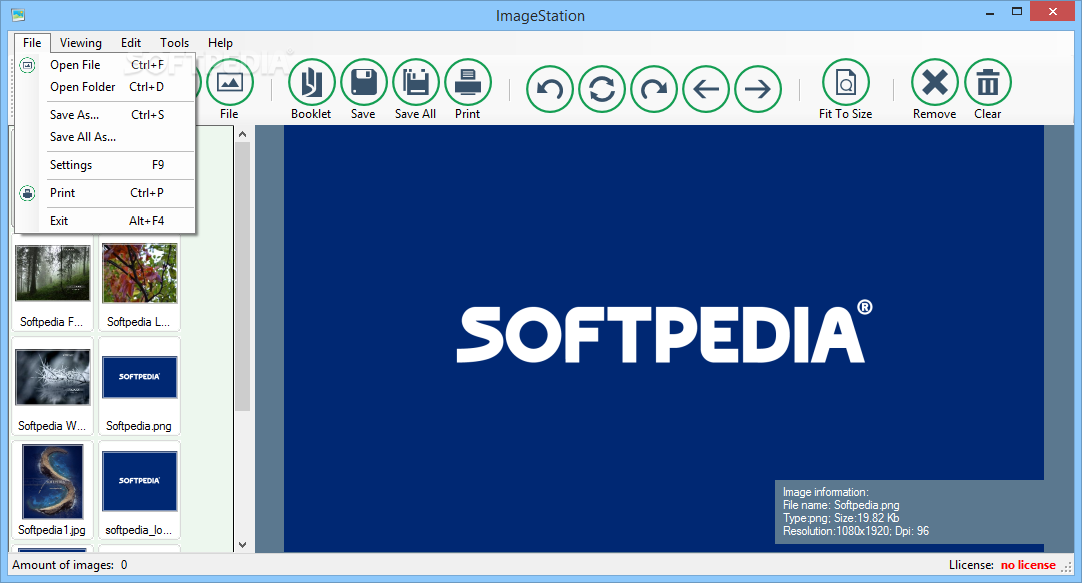The image size is (1082, 583).
Task: Open the File menu
Action: click(32, 43)
